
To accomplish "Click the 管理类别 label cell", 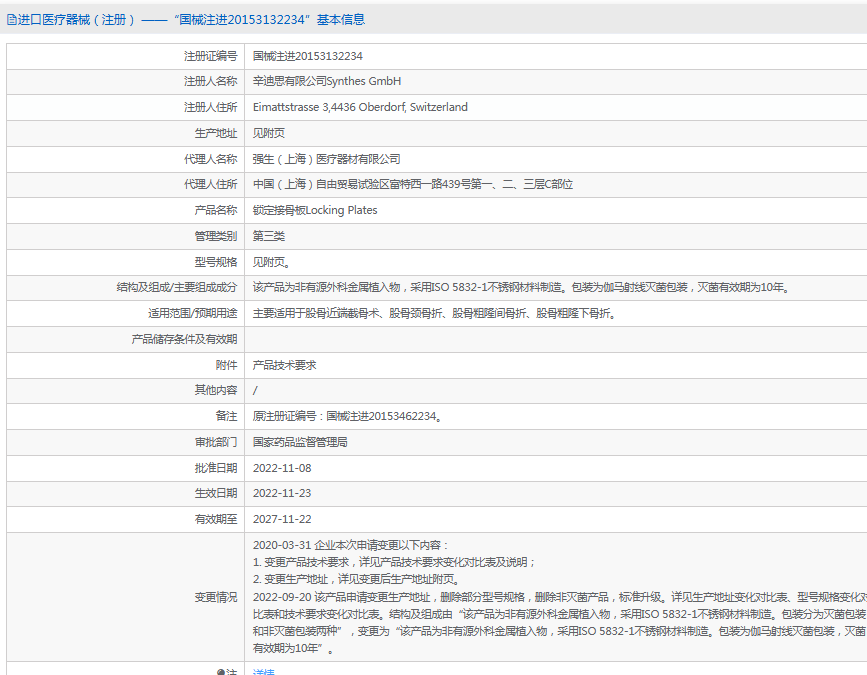I will [x=126, y=236].
